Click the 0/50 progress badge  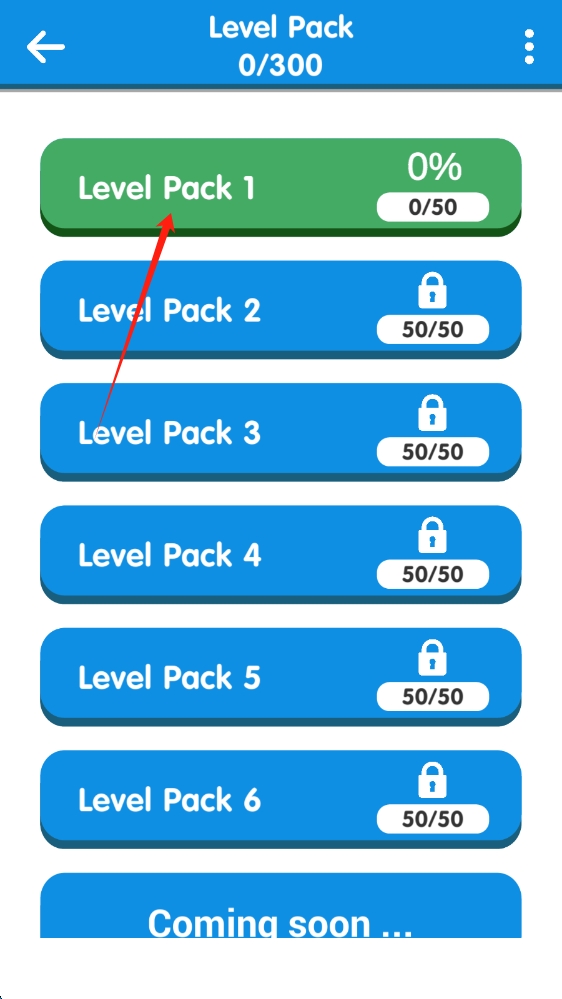pos(433,207)
